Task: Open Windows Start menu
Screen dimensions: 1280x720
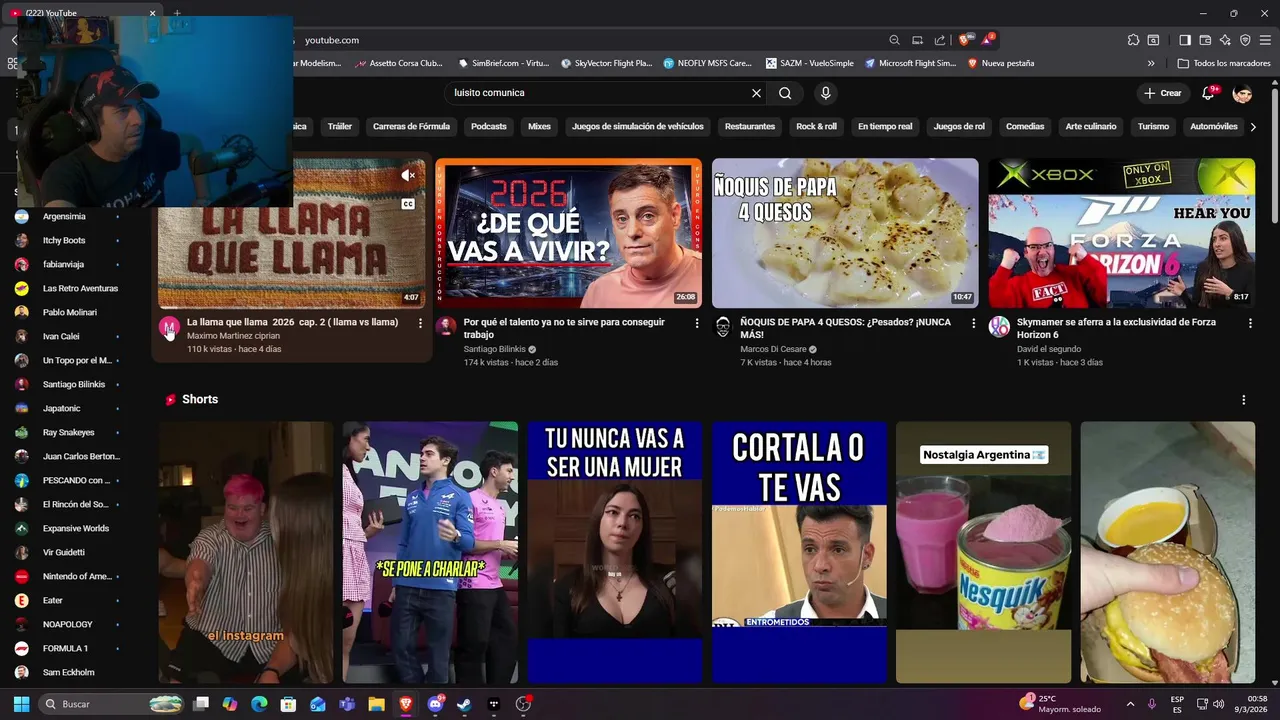Action: click(x=21, y=704)
